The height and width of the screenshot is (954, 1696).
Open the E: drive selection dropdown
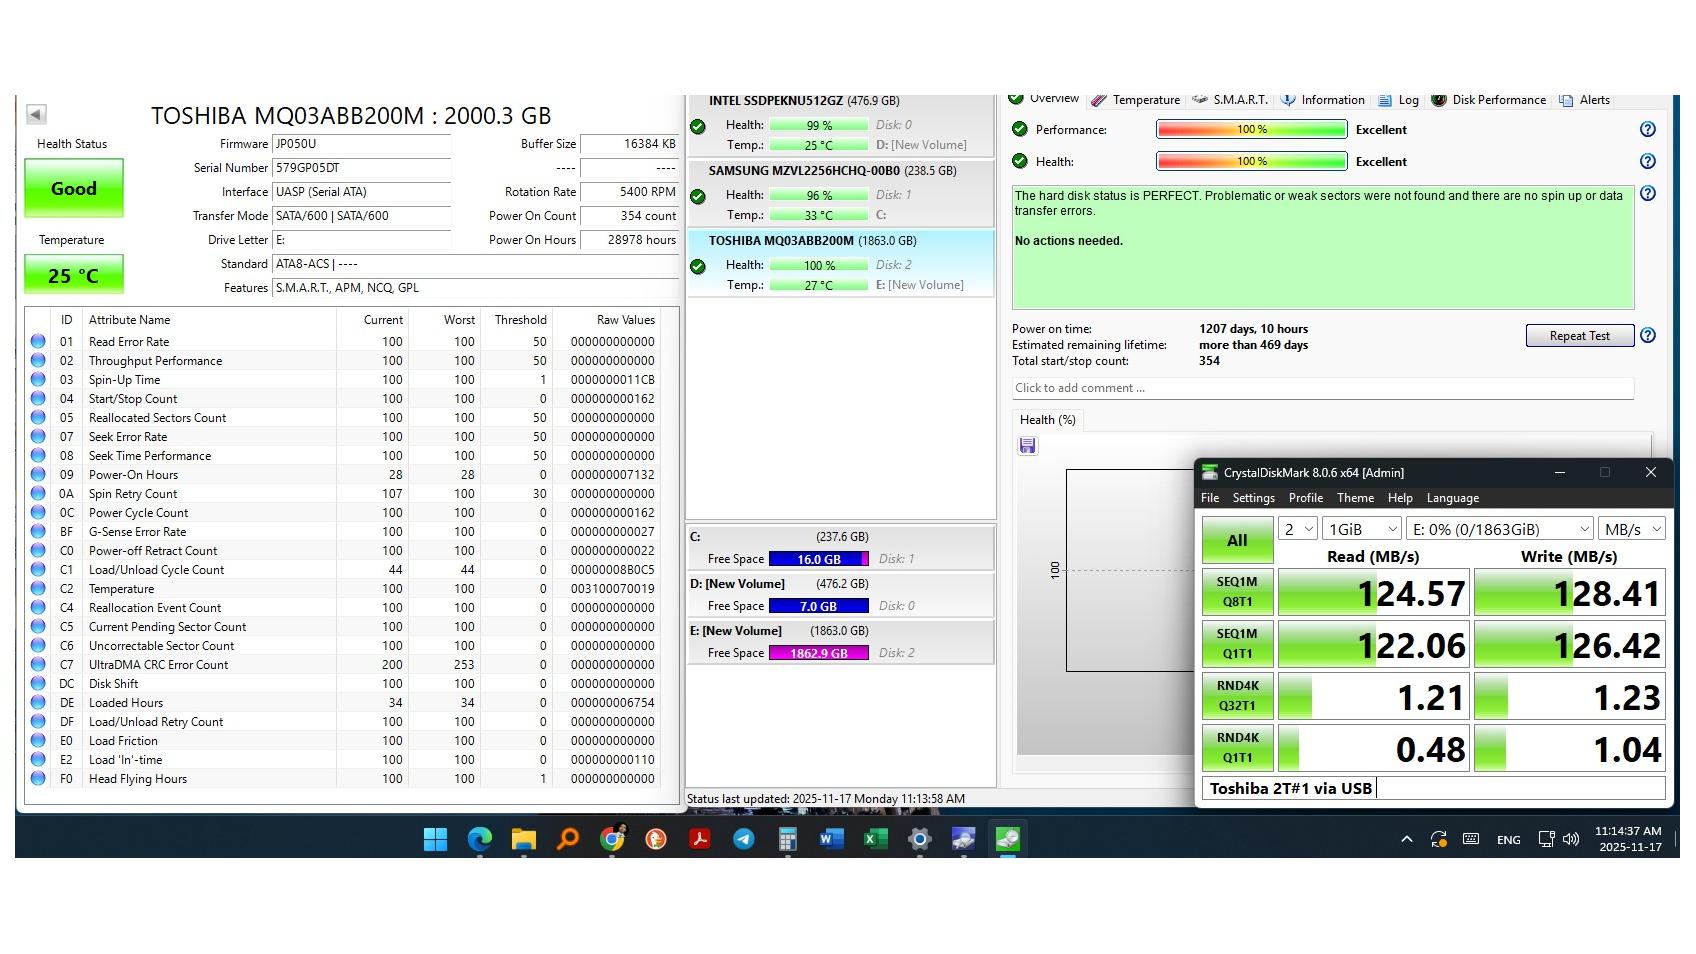tap(1499, 529)
